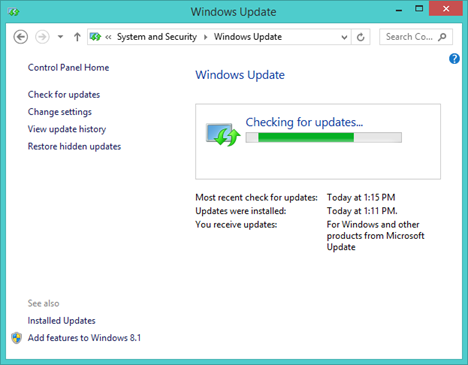
Task: Click the checking for updates progress bar
Action: pyautogui.click(x=324, y=137)
